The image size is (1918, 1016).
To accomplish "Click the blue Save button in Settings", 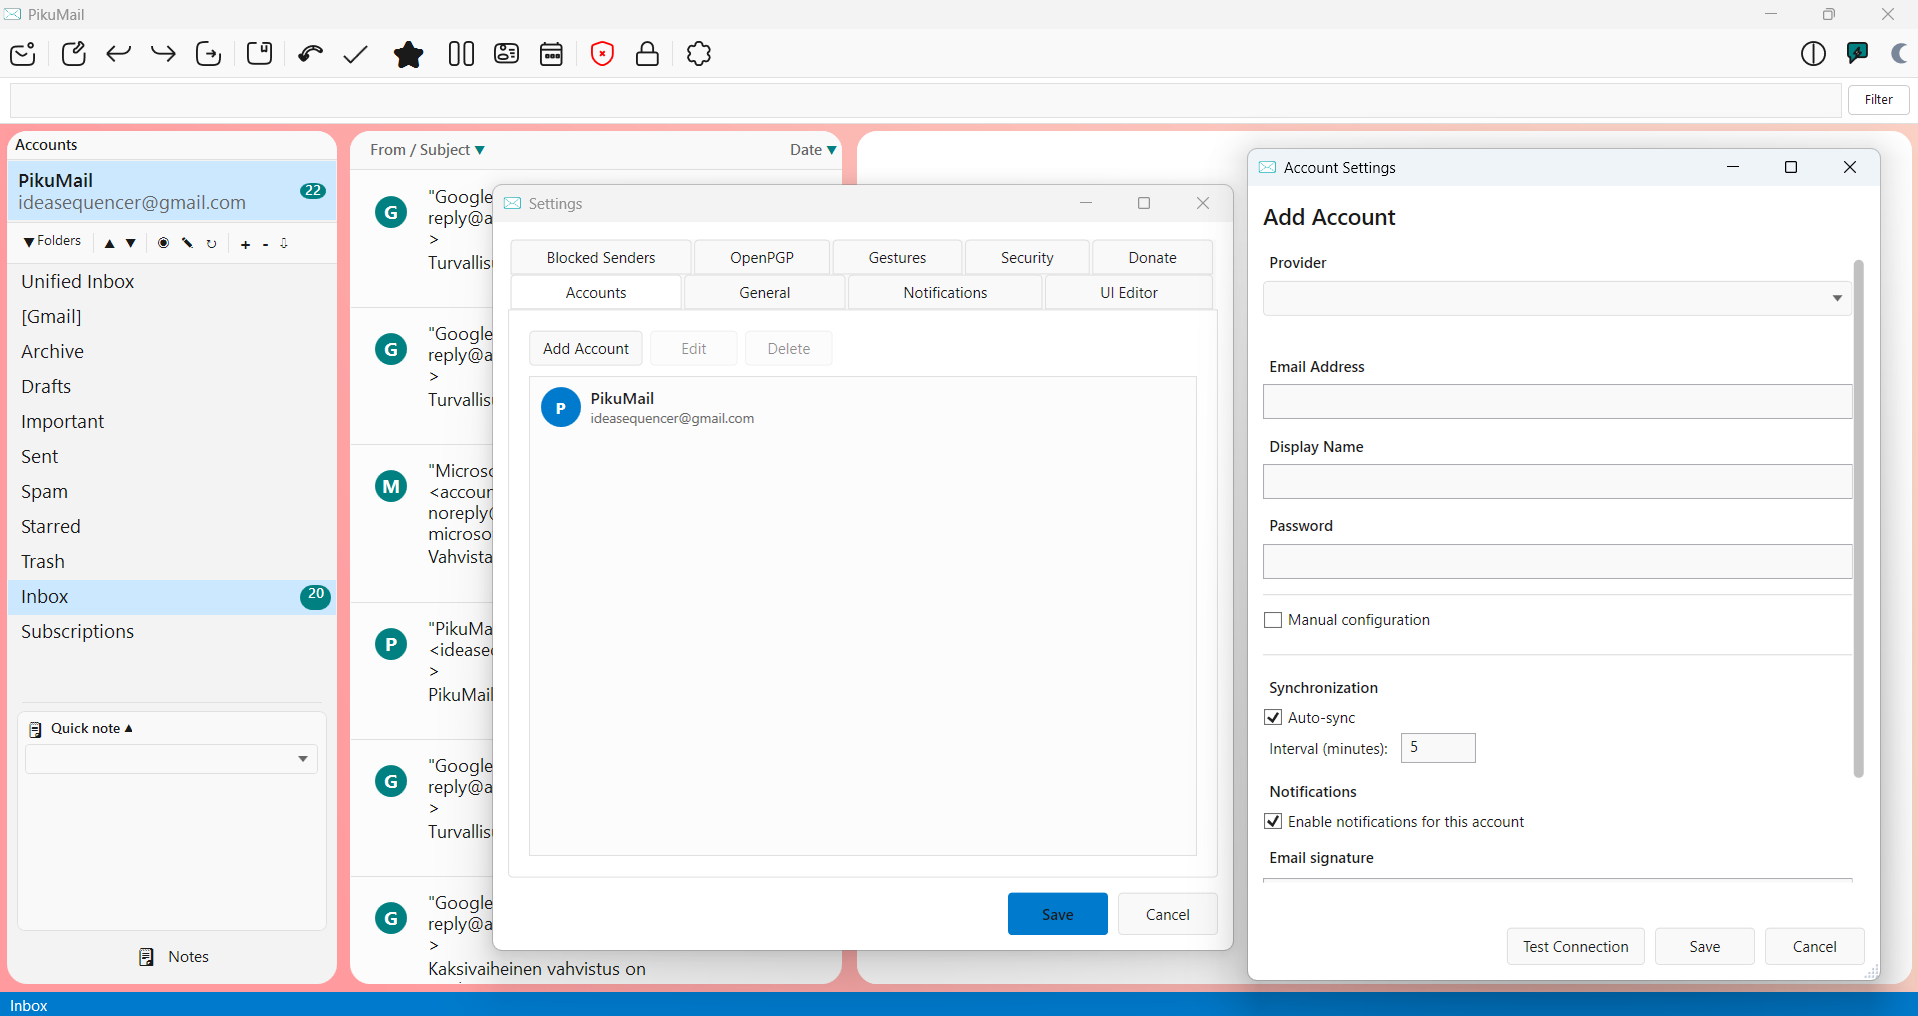I will (1057, 914).
